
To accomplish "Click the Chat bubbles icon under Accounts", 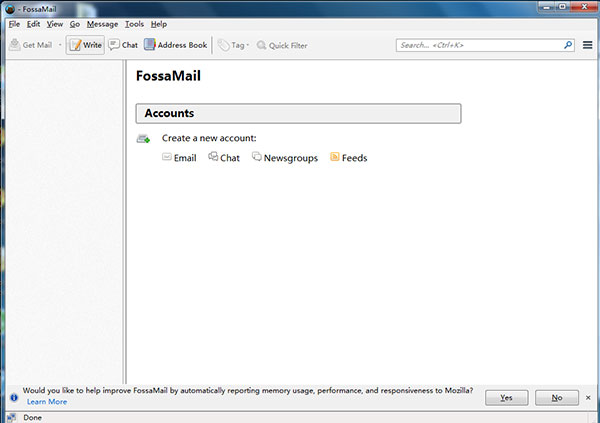I will (x=213, y=156).
